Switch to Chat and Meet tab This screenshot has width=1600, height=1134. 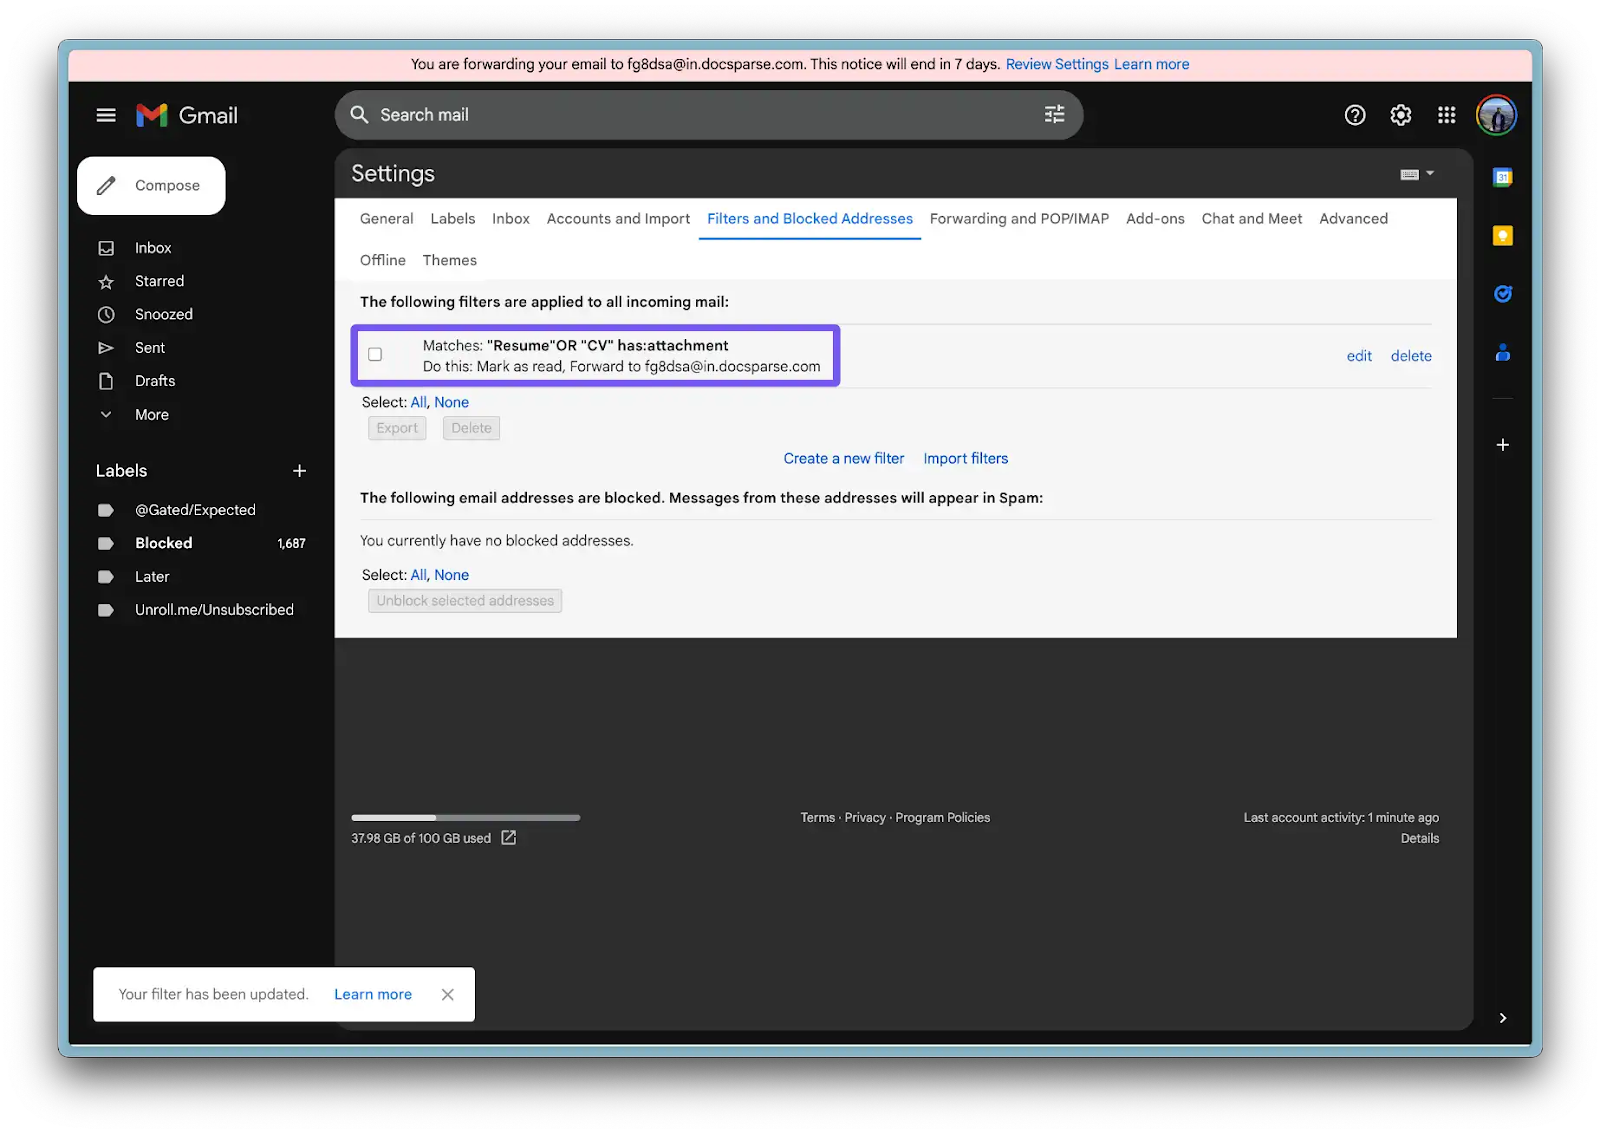(1251, 219)
